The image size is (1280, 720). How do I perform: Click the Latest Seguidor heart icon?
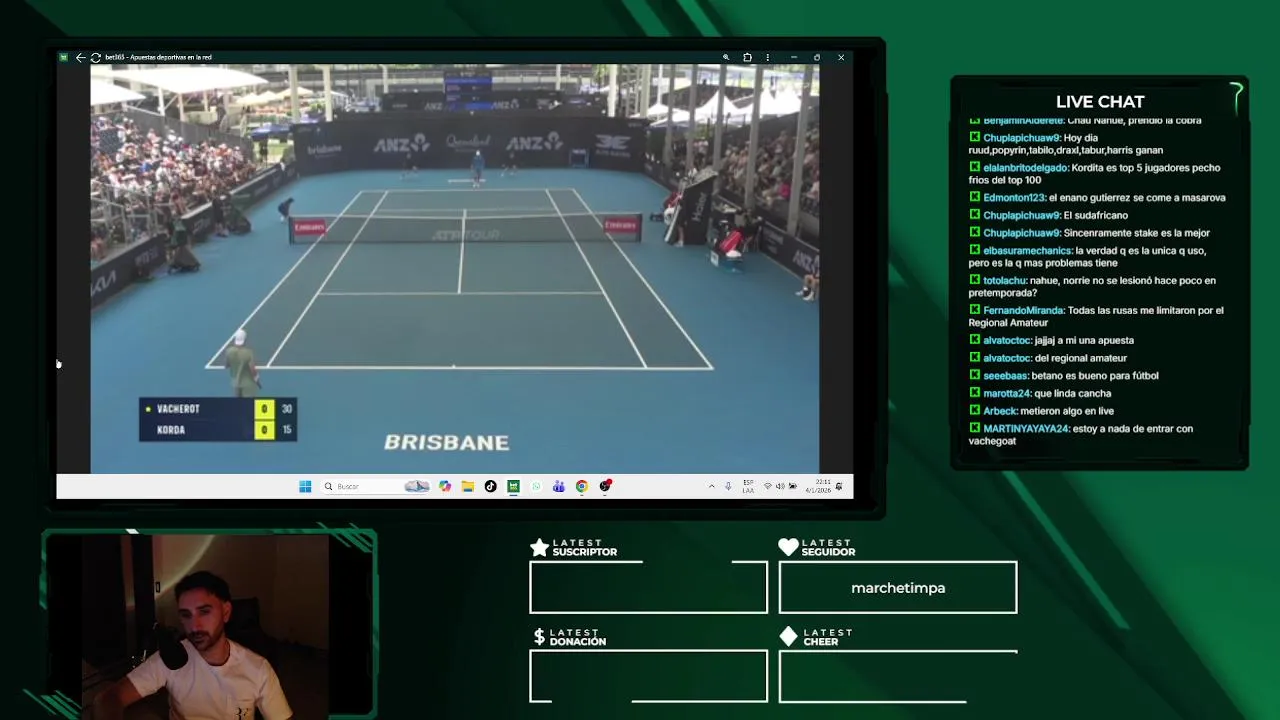click(788, 547)
